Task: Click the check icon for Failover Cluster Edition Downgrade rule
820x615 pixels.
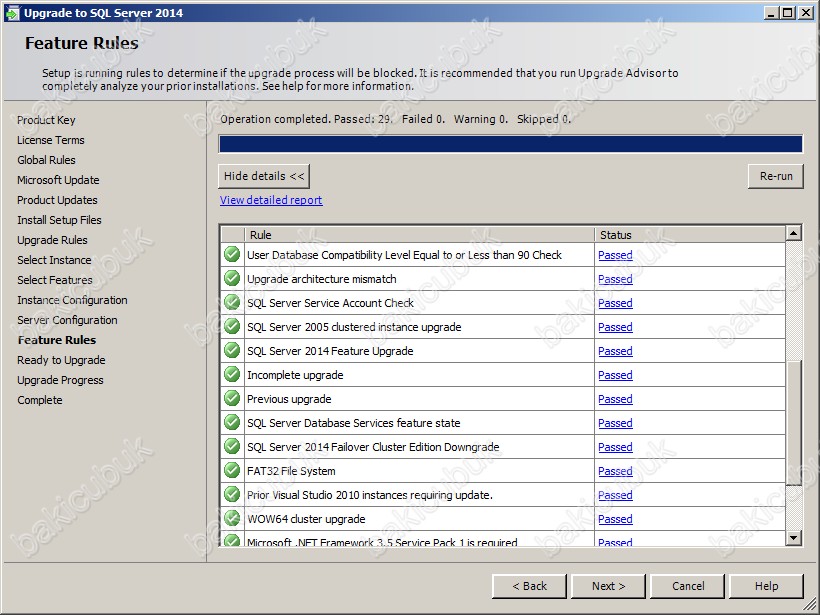Action: pyautogui.click(x=232, y=447)
